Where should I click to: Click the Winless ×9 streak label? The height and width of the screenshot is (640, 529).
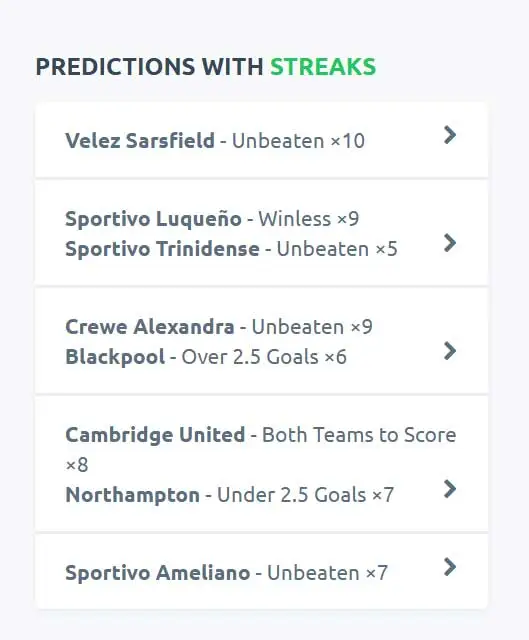(x=309, y=219)
